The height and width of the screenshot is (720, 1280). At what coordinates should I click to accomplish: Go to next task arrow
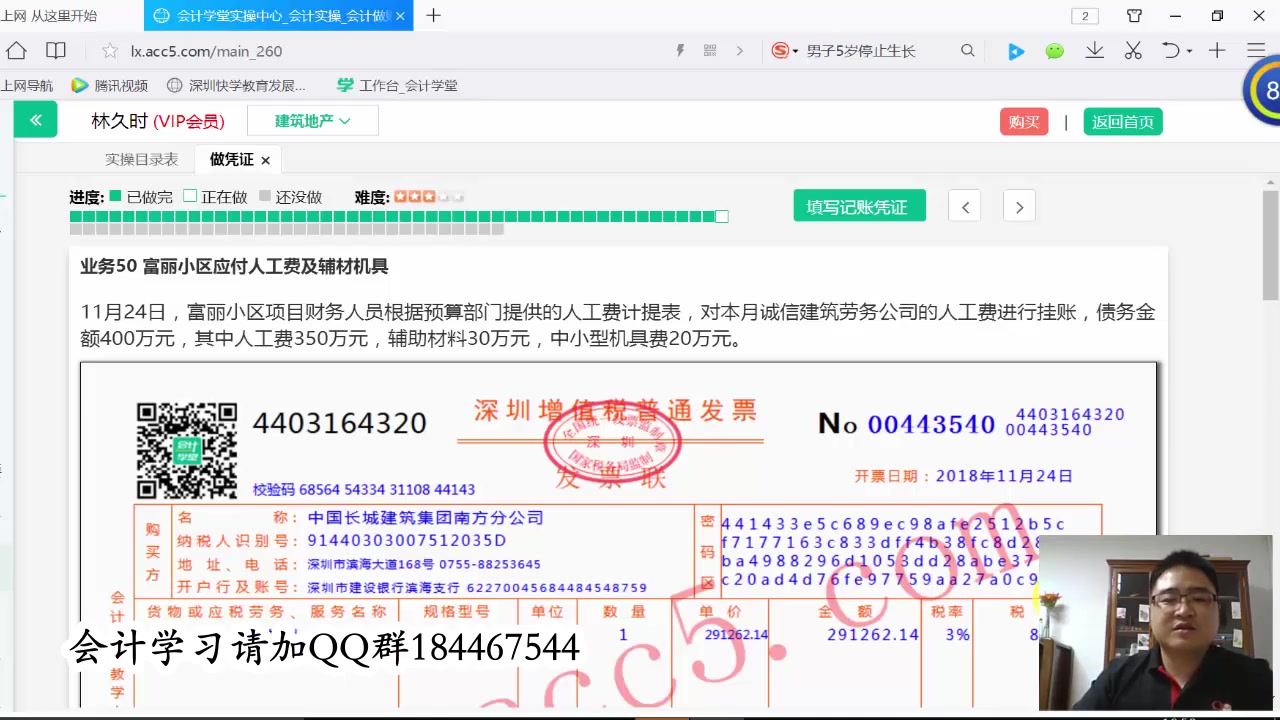click(x=1019, y=207)
